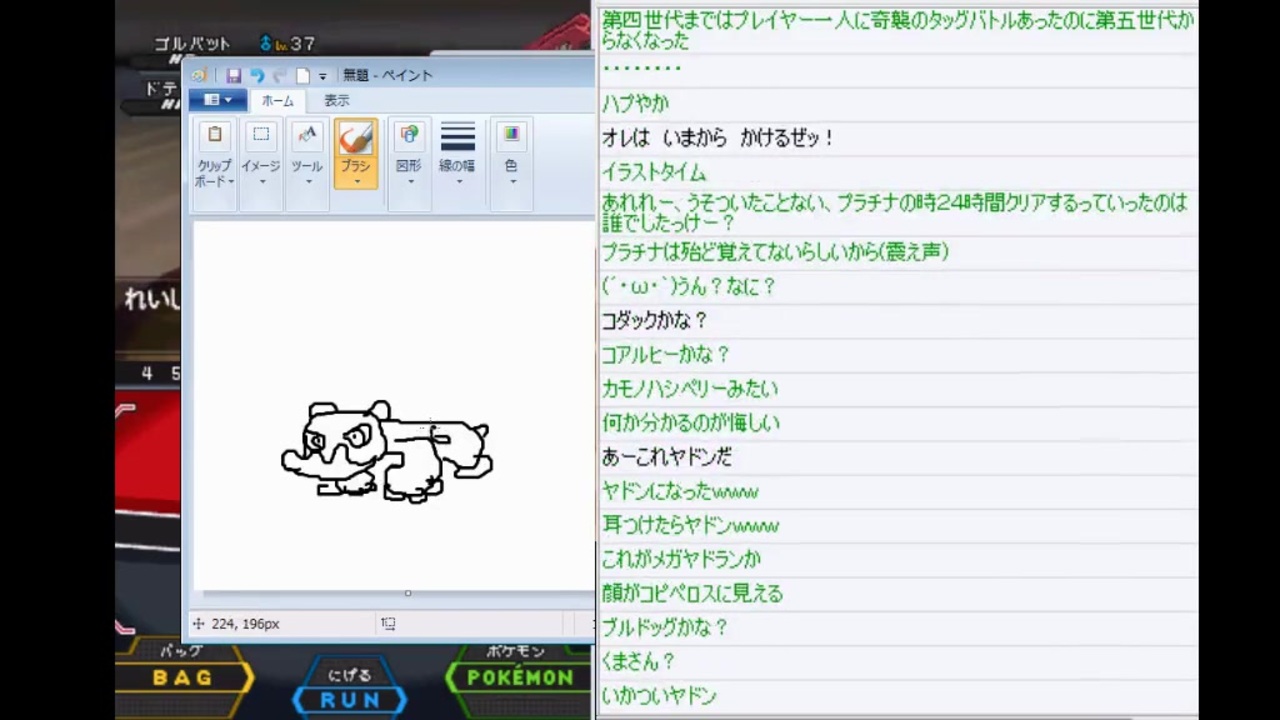This screenshot has height=720, width=1280.
Task: Click the comment (´・ω・`)うん?なに?
Action: coord(689,286)
